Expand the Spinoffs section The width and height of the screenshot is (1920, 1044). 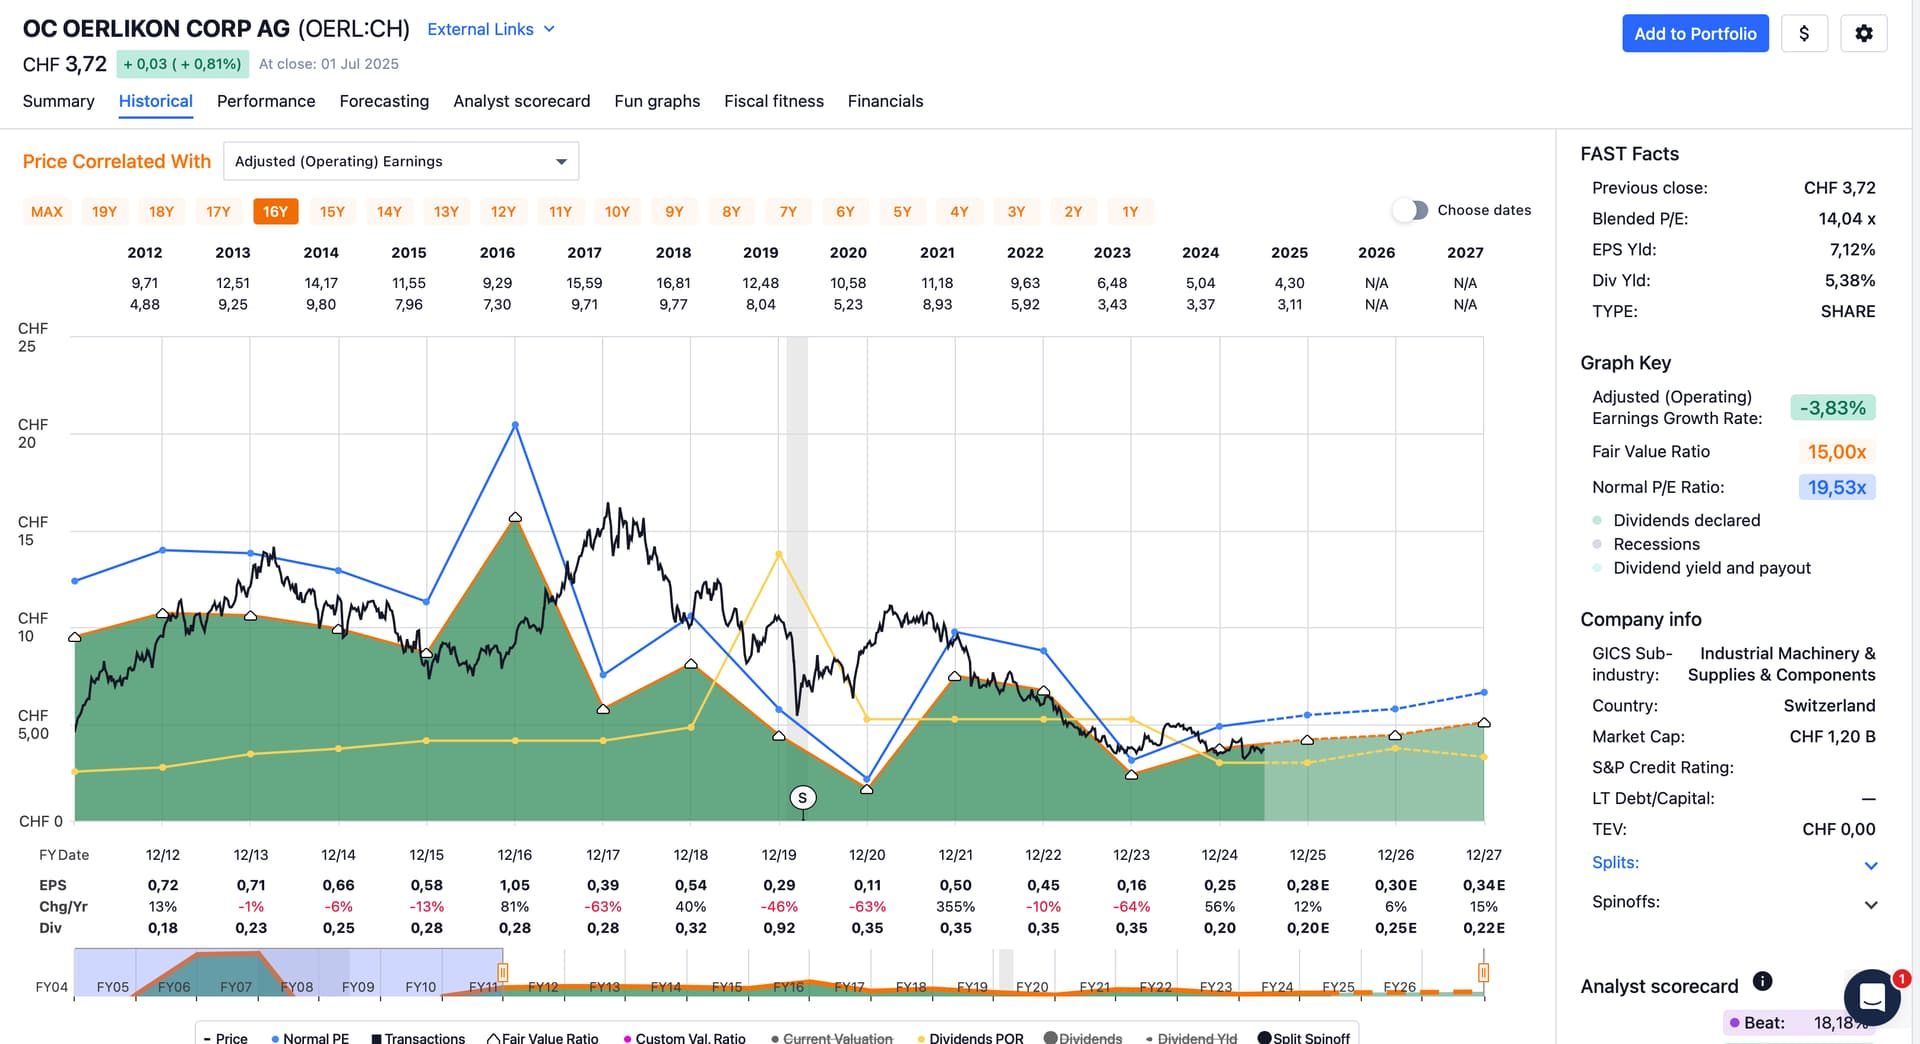coord(1735,902)
